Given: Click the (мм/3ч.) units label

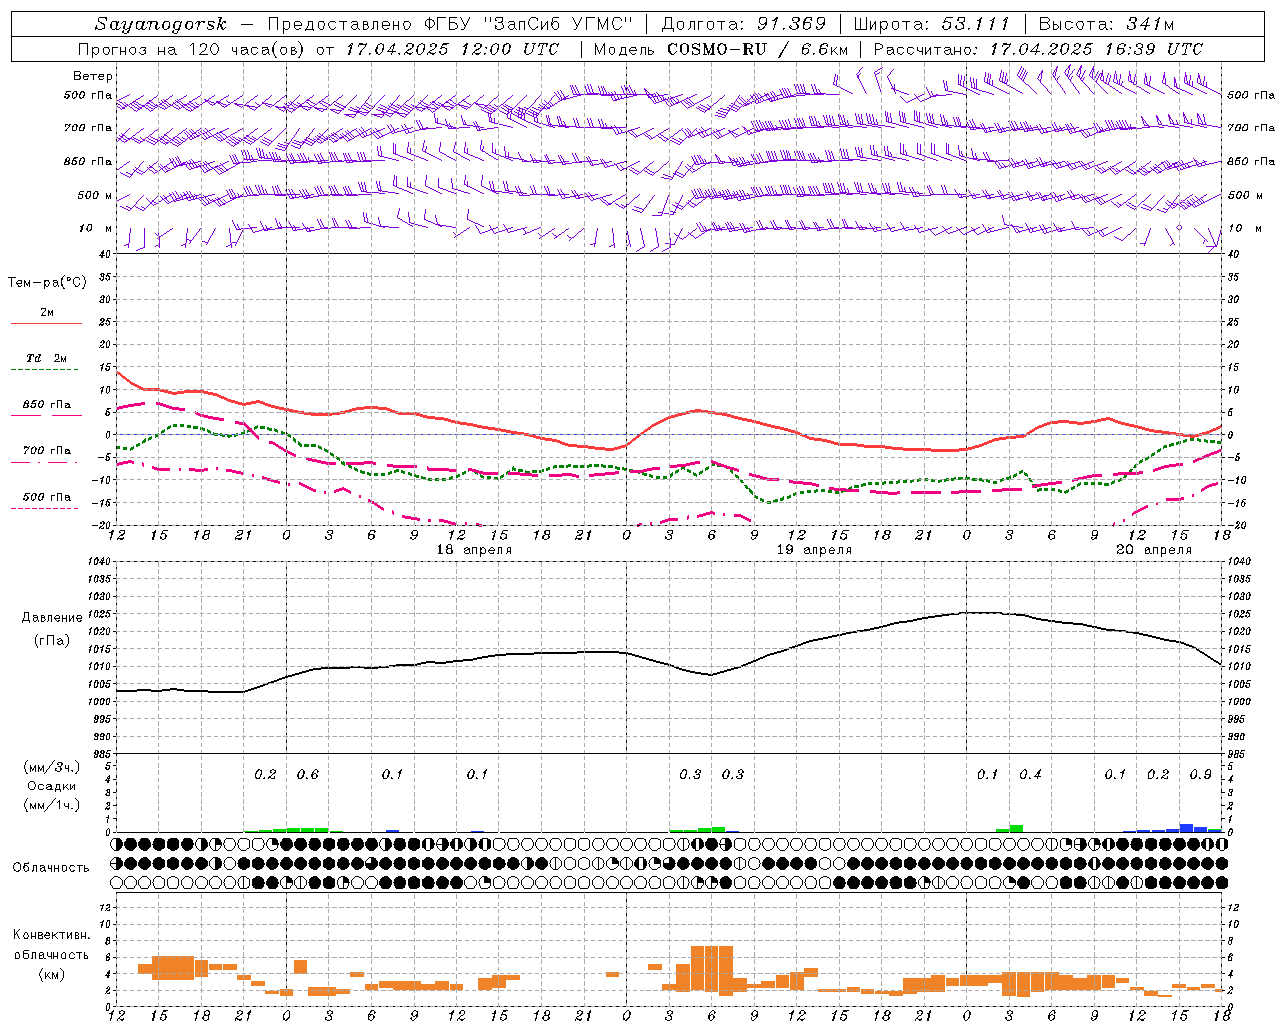Looking at the screenshot, I should [51, 767].
